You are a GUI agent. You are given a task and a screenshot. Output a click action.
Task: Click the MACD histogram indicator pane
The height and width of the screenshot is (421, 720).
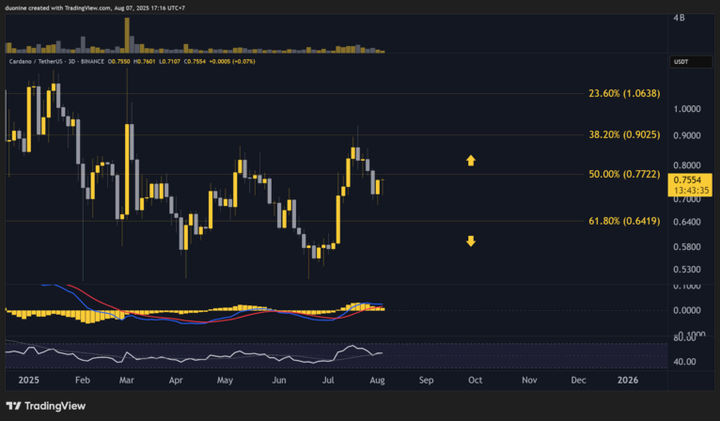pos(200,312)
